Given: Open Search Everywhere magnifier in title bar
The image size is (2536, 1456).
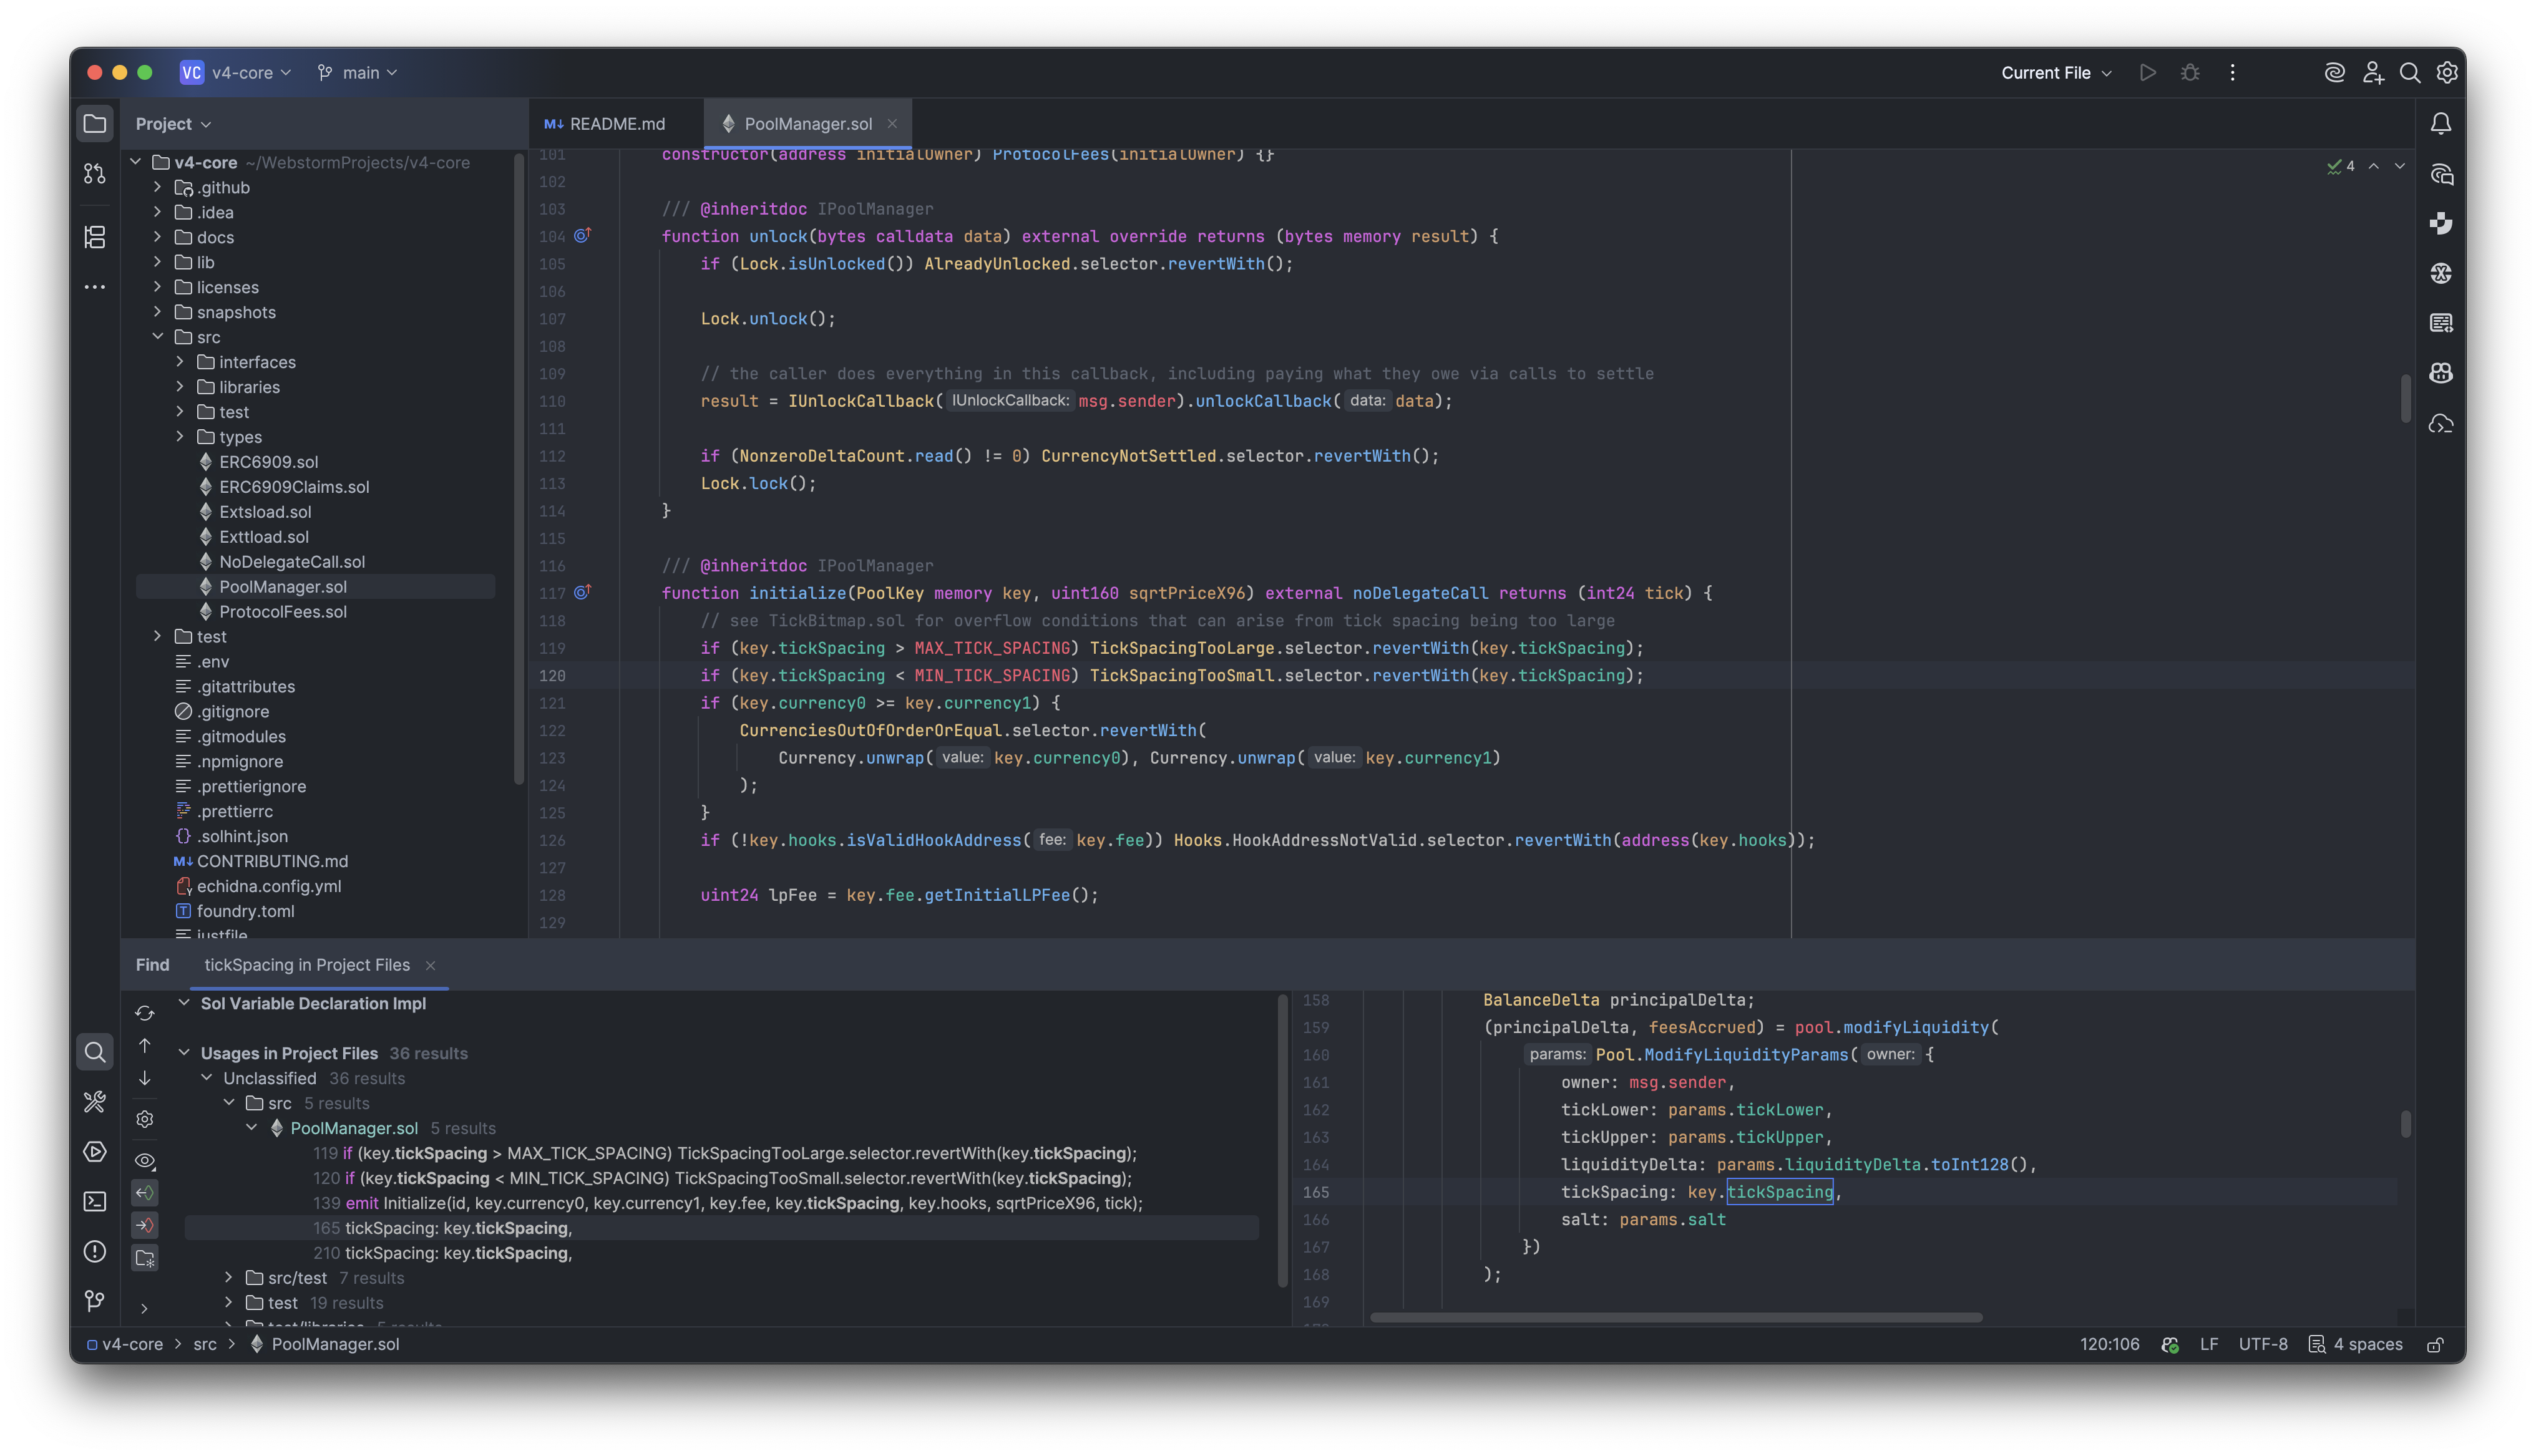Looking at the screenshot, I should [x=2410, y=72].
